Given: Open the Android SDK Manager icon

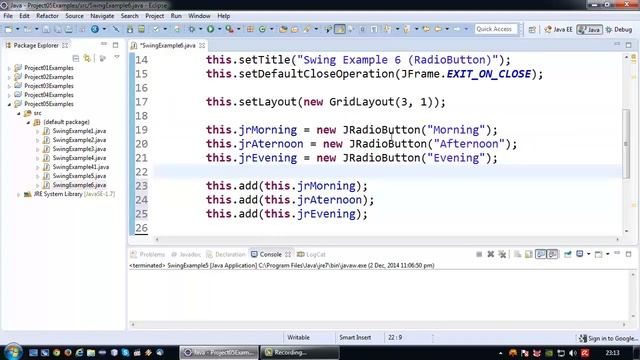Looking at the screenshot, I should pyautogui.click(x=130, y=29).
